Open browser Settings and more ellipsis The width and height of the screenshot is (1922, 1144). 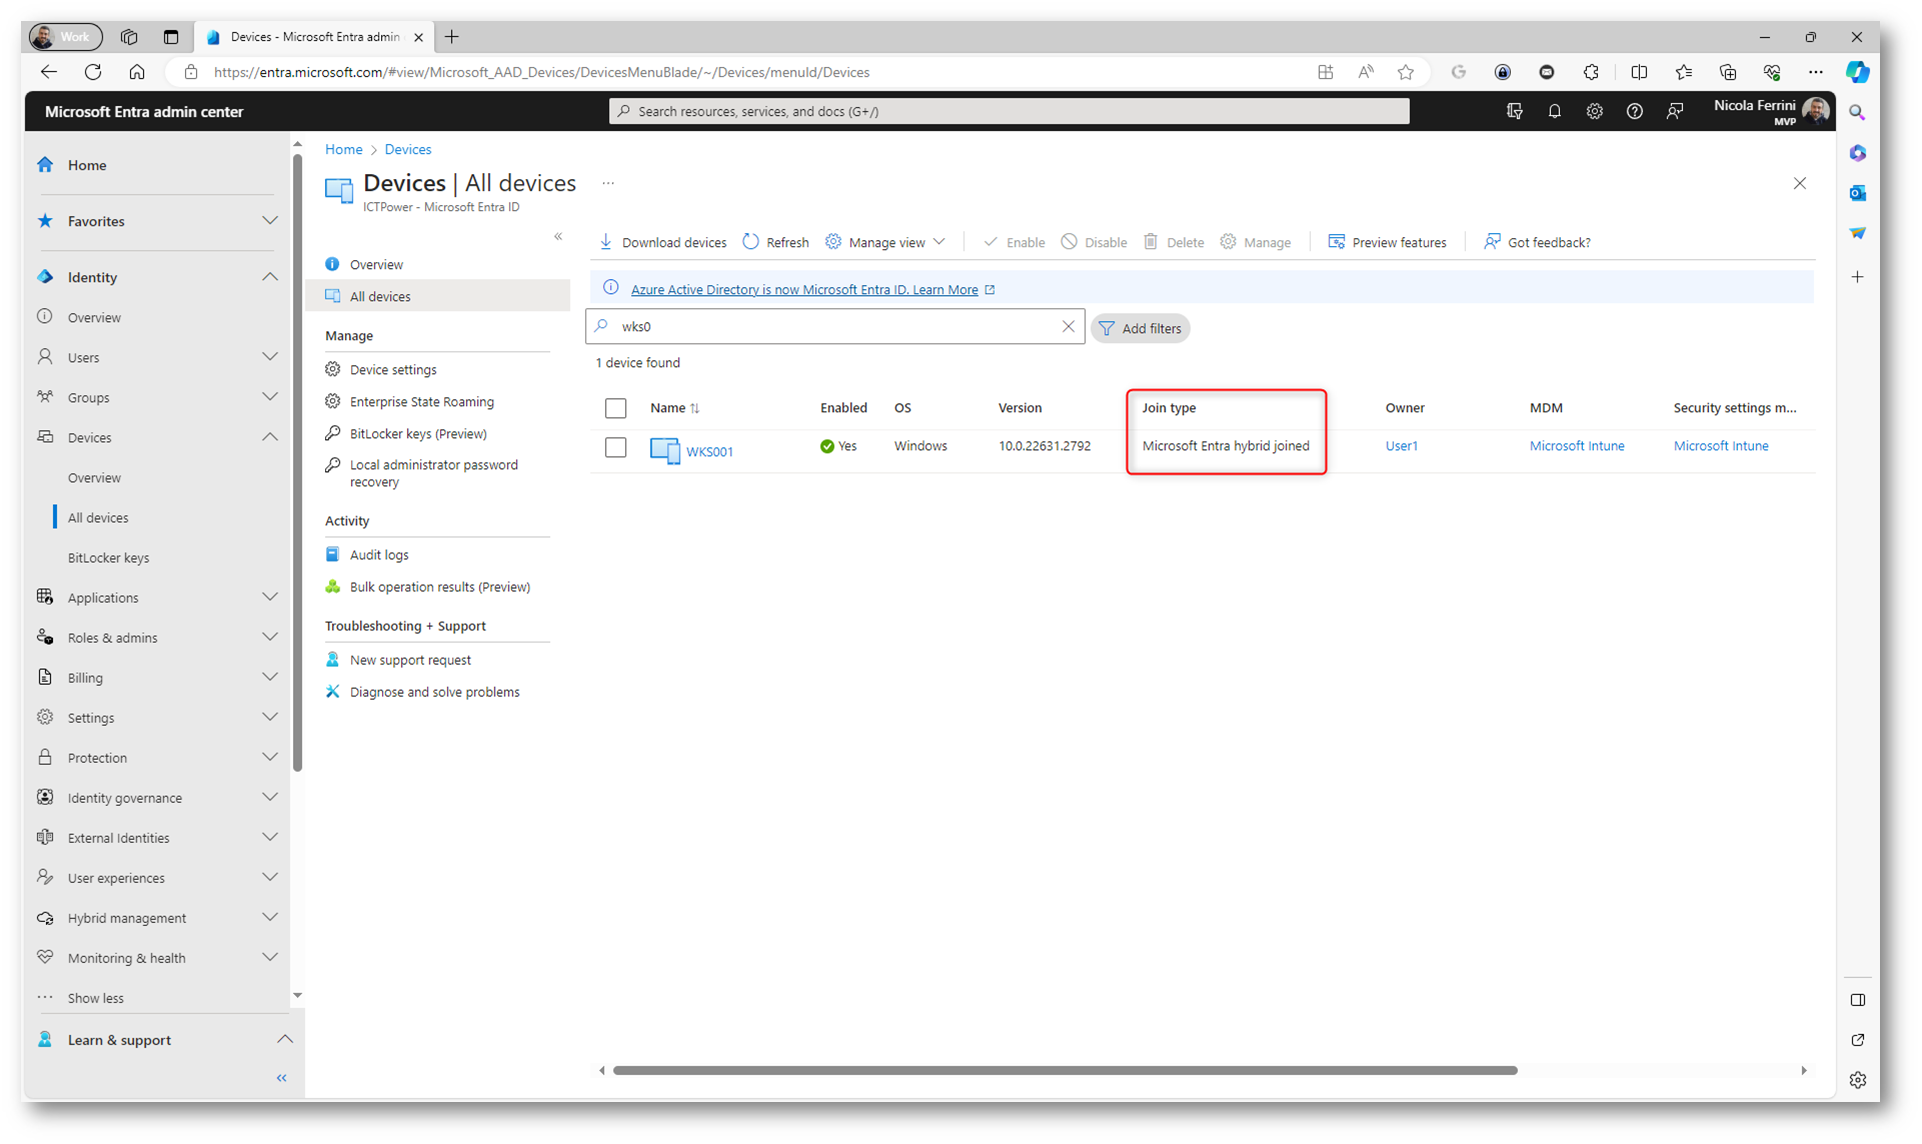1815,72
